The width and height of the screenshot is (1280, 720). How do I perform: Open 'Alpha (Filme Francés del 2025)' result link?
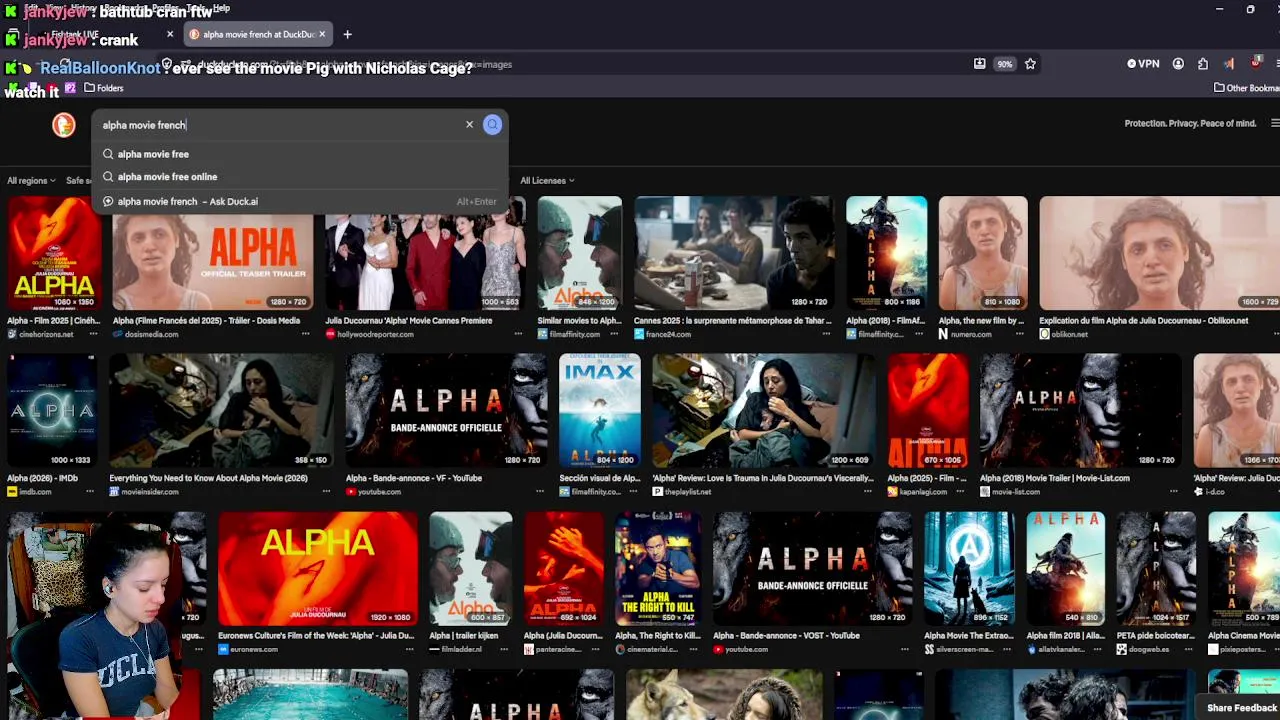pos(206,321)
